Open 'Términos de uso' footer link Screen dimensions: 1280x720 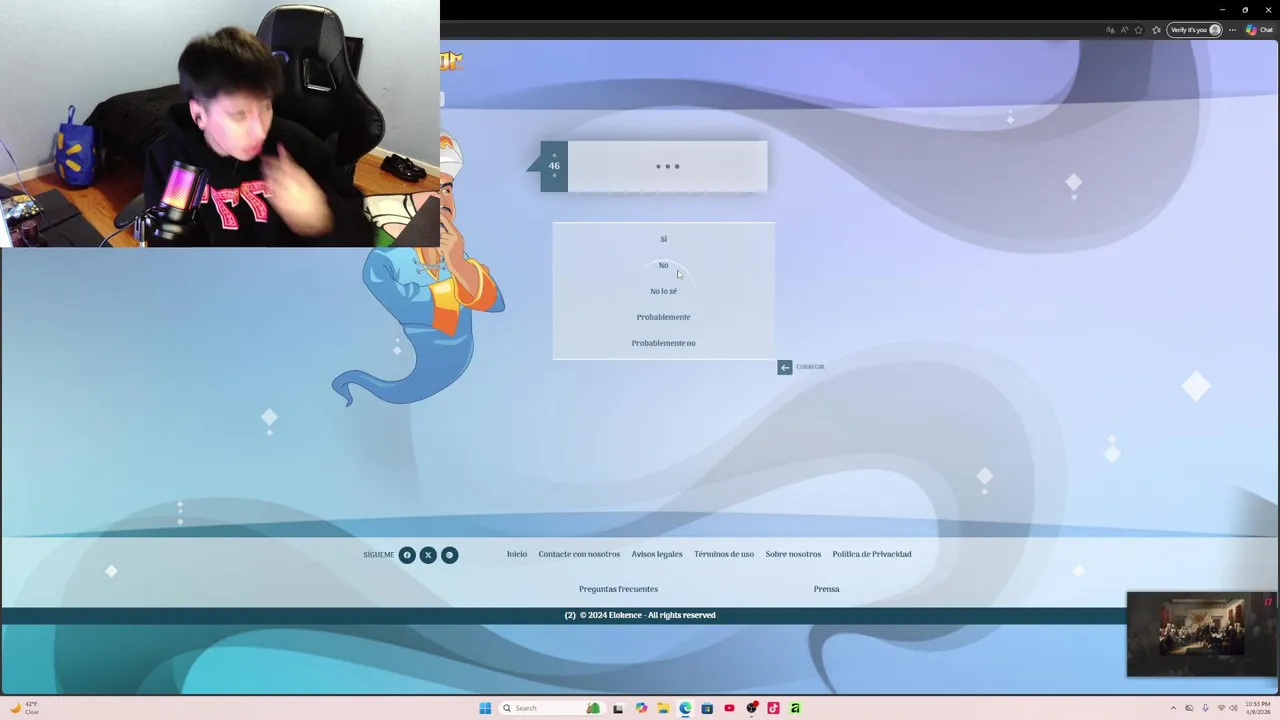click(724, 554)
